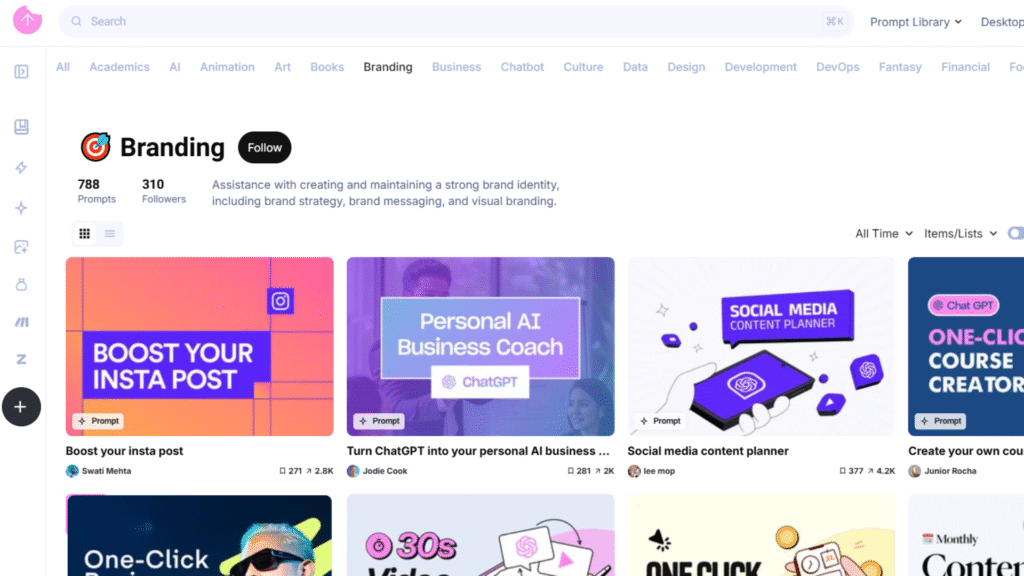Open the image generation sidebar icon

coord(22,247)
